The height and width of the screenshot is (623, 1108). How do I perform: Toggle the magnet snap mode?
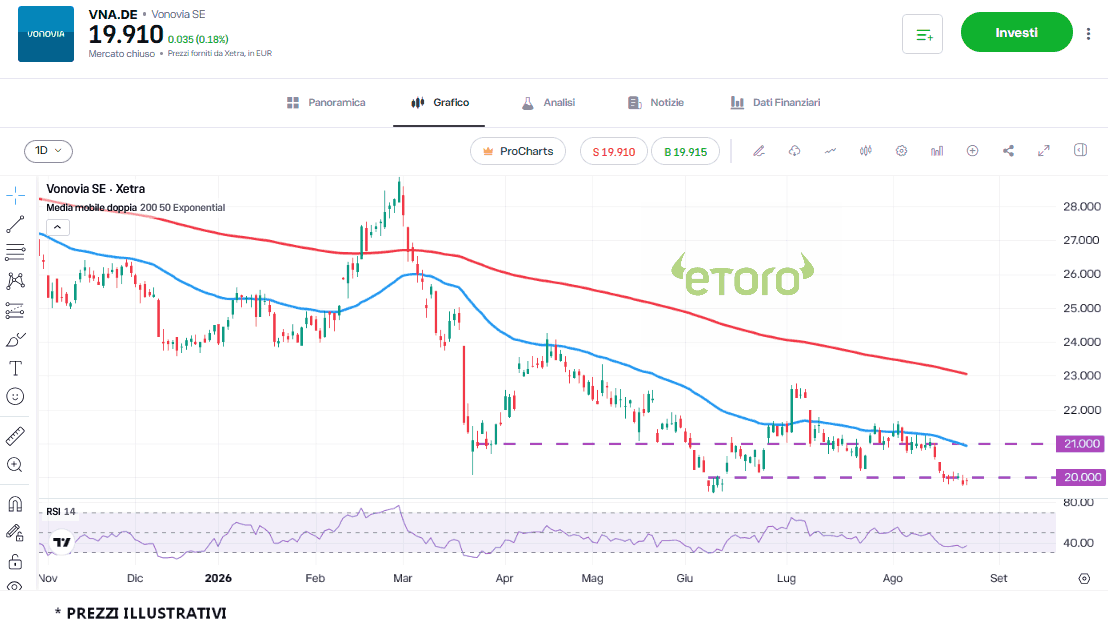16,504
